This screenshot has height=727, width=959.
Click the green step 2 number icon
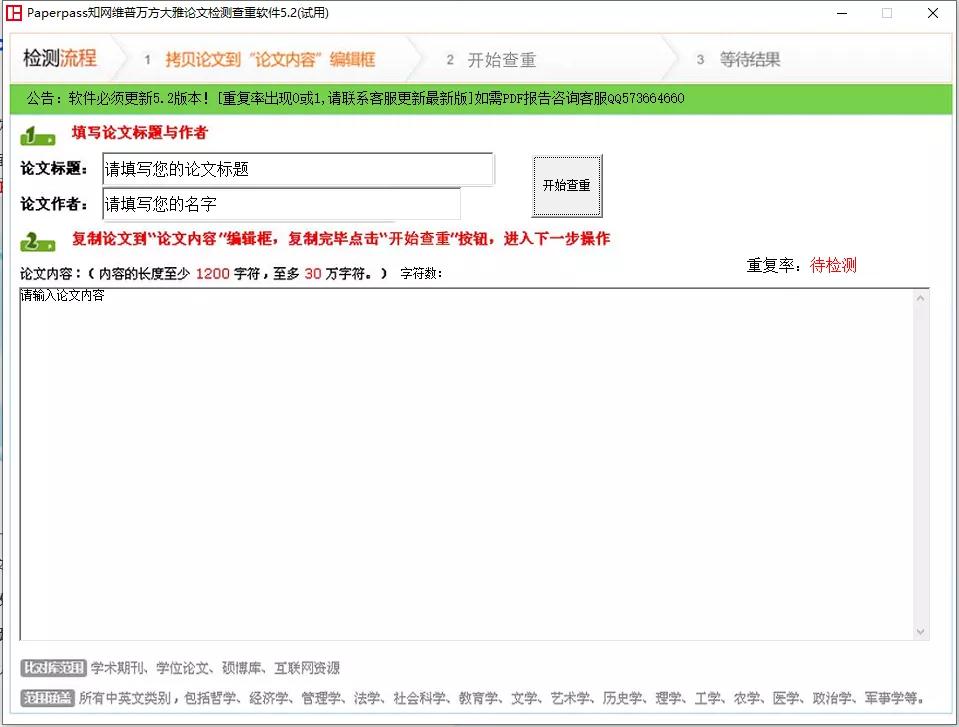pos(37,242)
